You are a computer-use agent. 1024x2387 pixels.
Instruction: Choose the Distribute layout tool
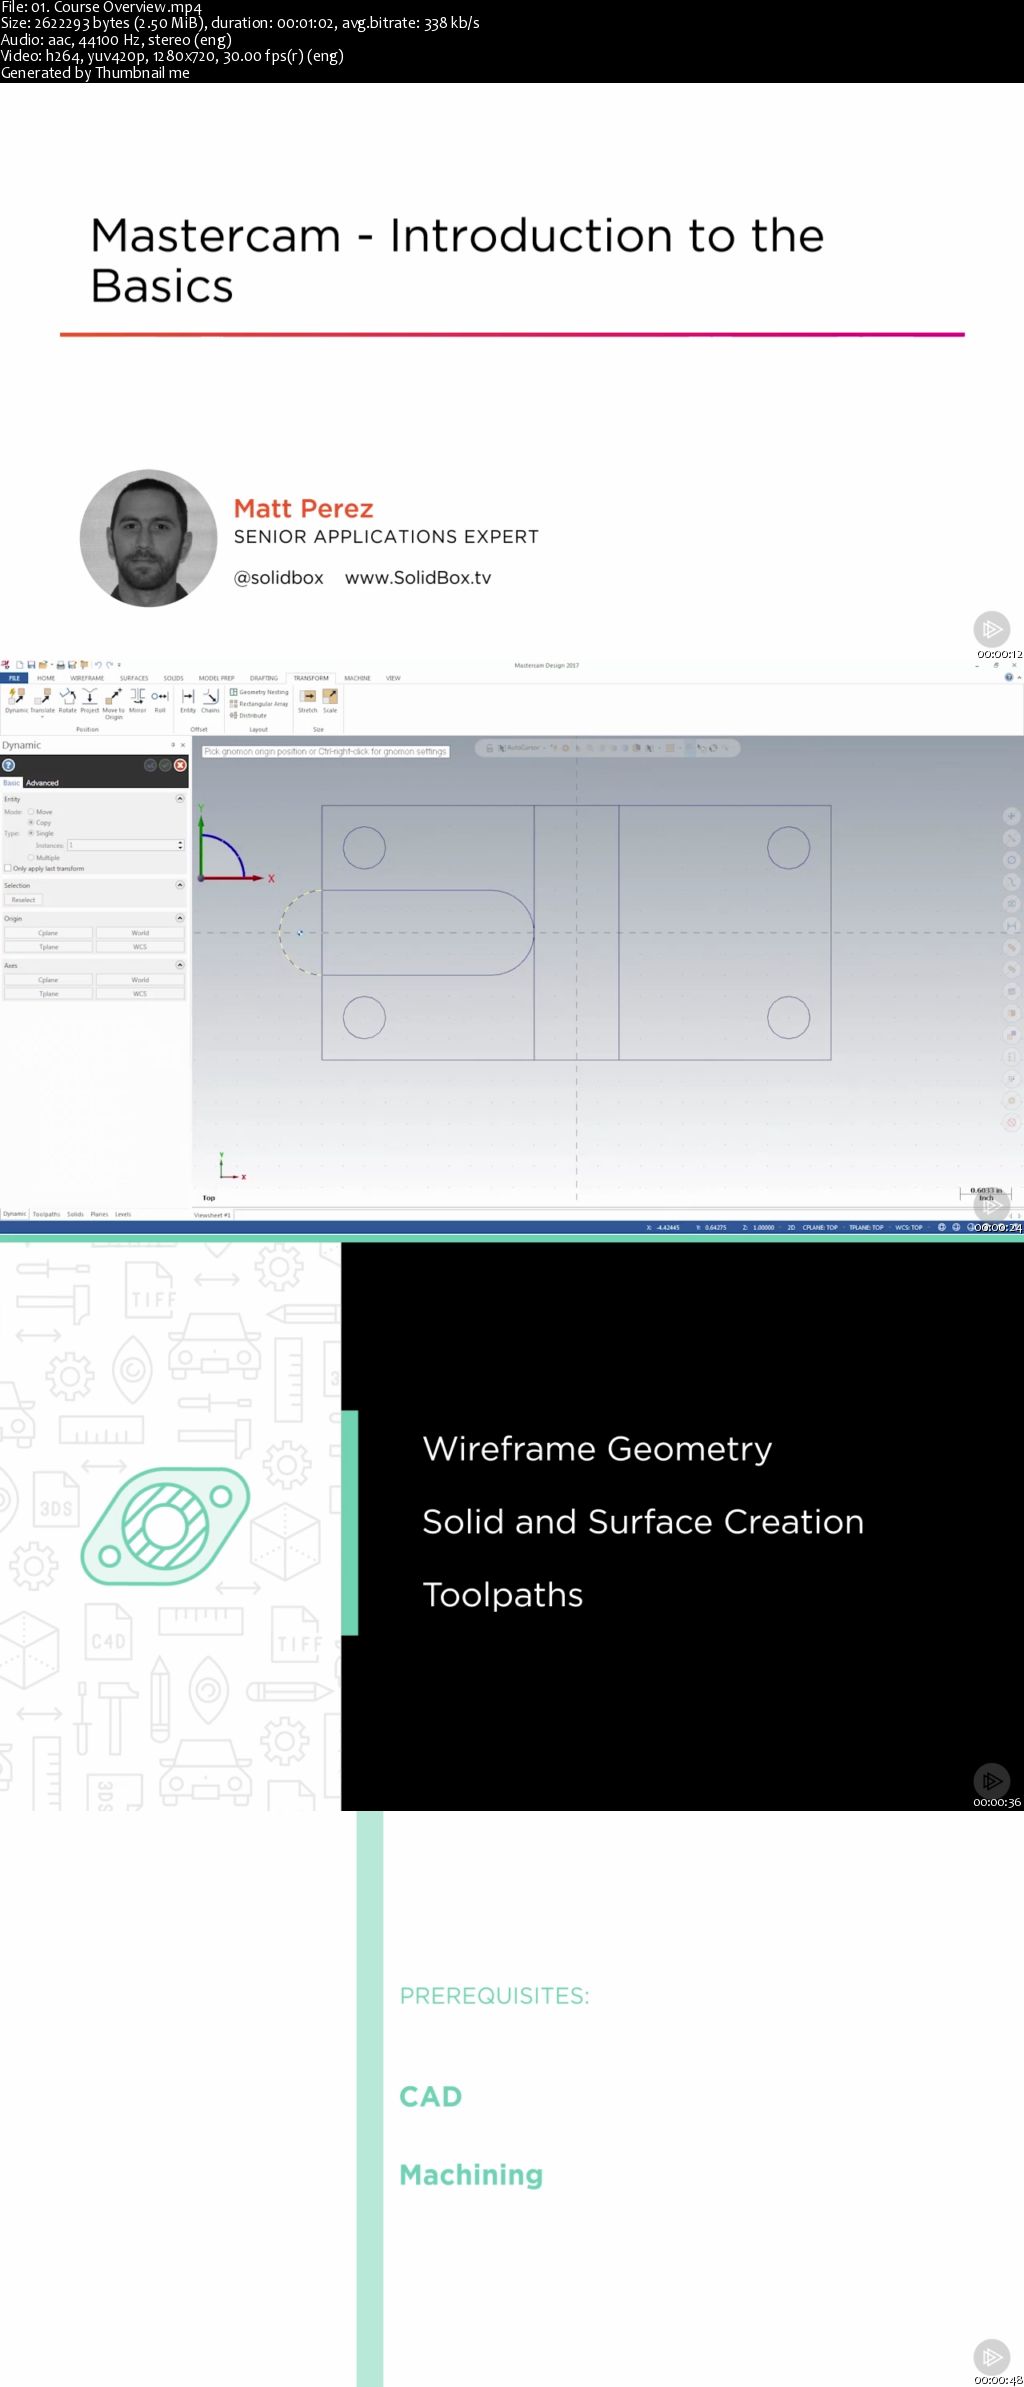pyautogui.click(x=249, y=716)
